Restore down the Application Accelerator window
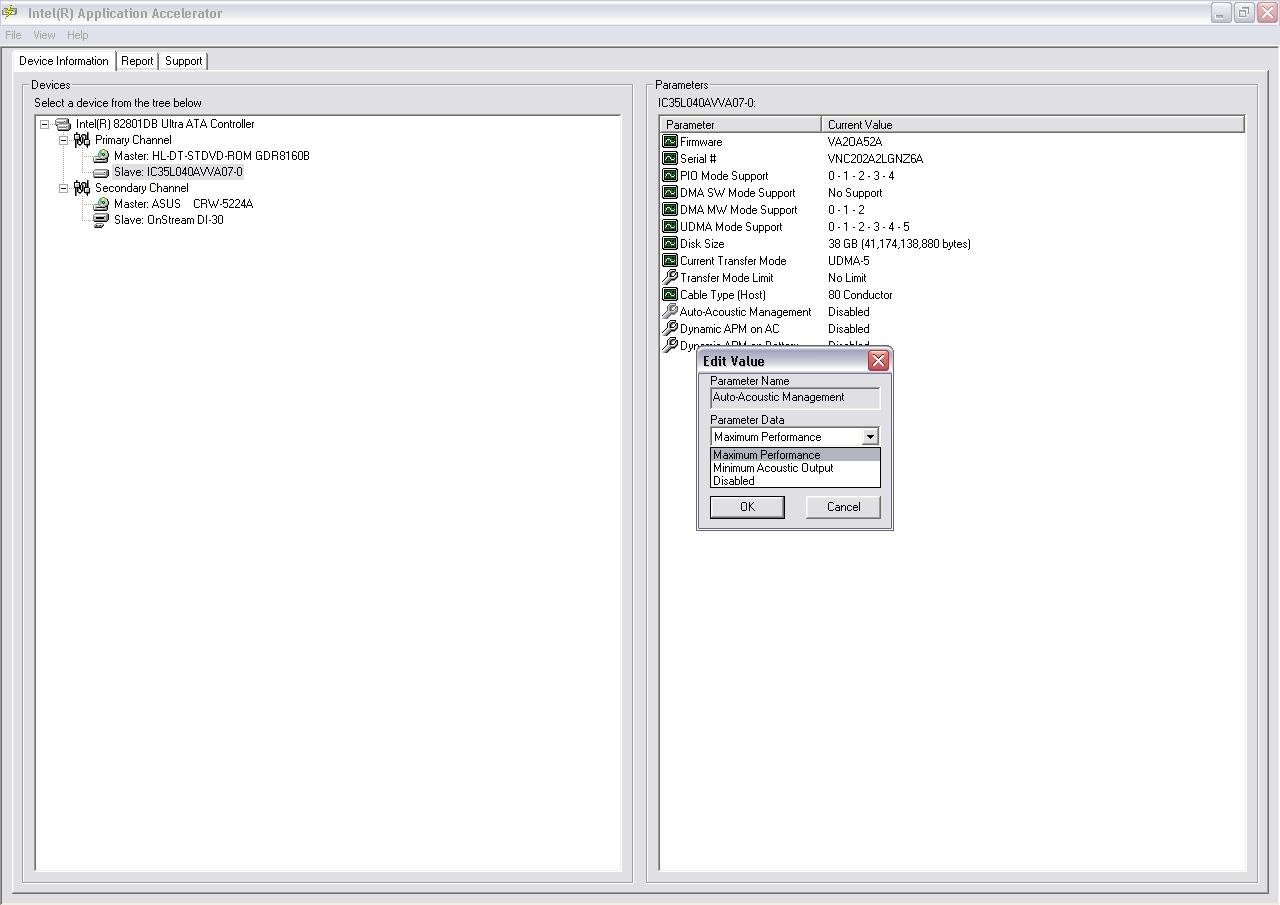1280x905 pixels. tap(1244, 13)
